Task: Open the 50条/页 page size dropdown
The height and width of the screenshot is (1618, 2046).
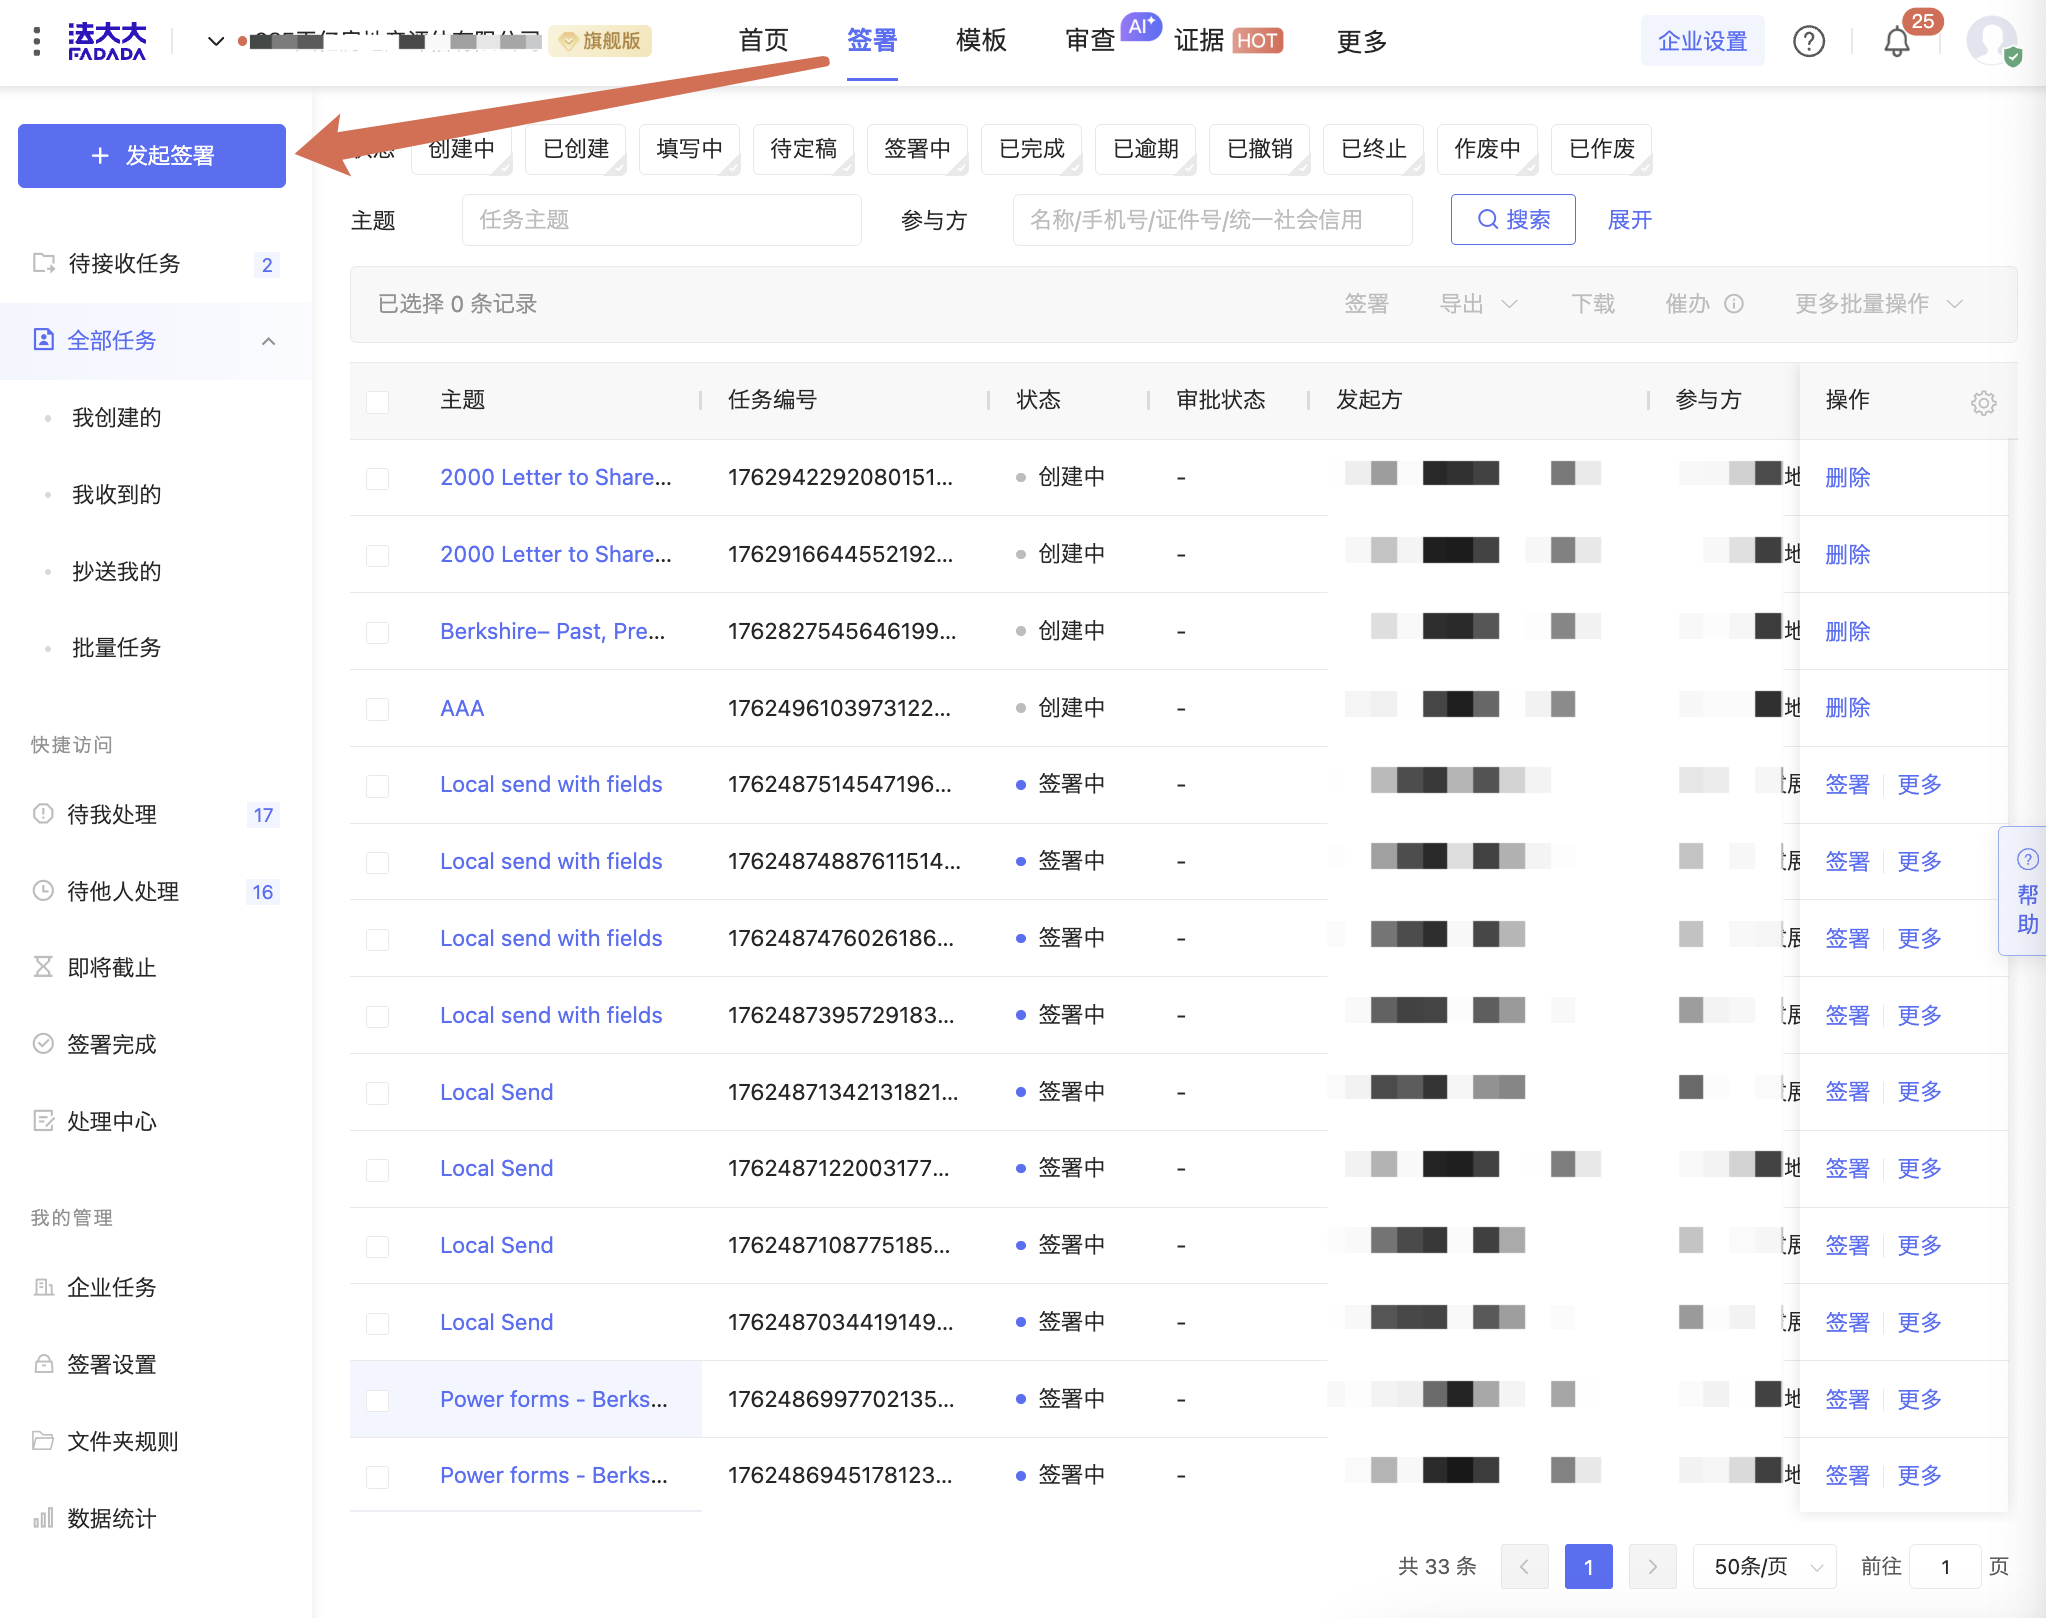Action: tap(1763, 1566)
